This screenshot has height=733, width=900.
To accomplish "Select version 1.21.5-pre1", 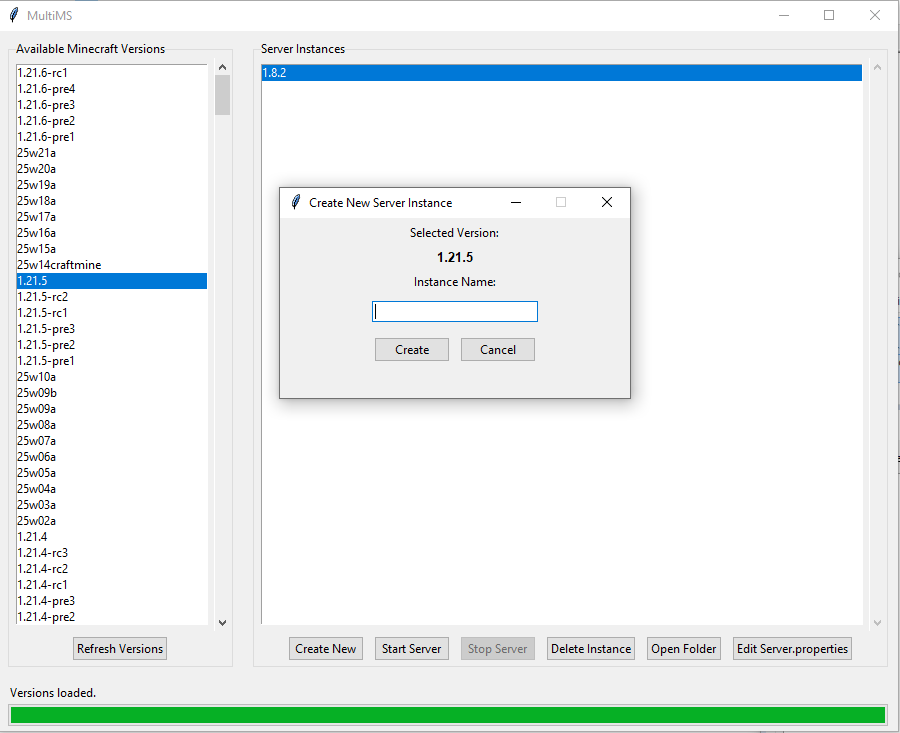I will coord(111,361).
